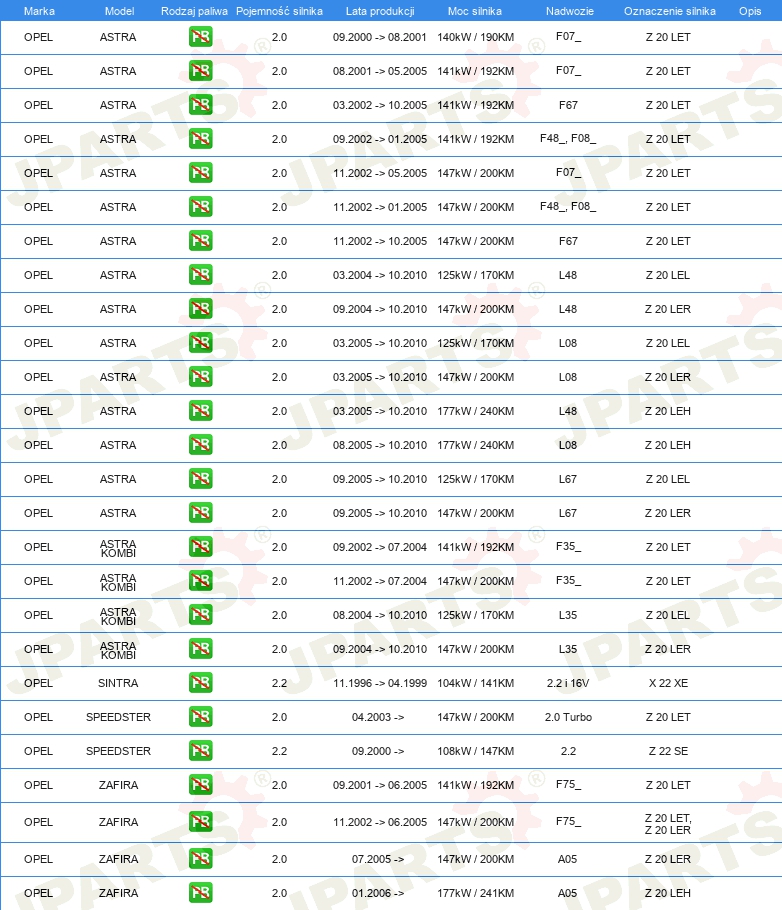Select the '177kW / 241KM' power cell
Screen dimensions: 782x910
[x=475, y=893]
